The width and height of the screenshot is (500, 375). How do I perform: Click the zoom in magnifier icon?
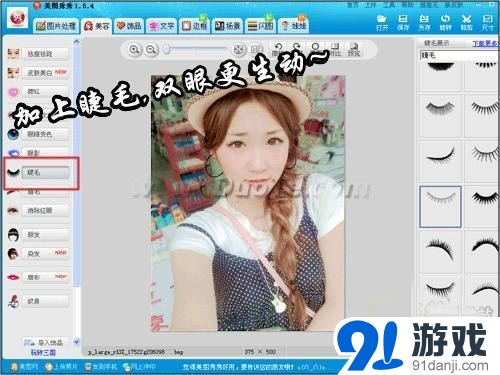(x=134, y=50)
